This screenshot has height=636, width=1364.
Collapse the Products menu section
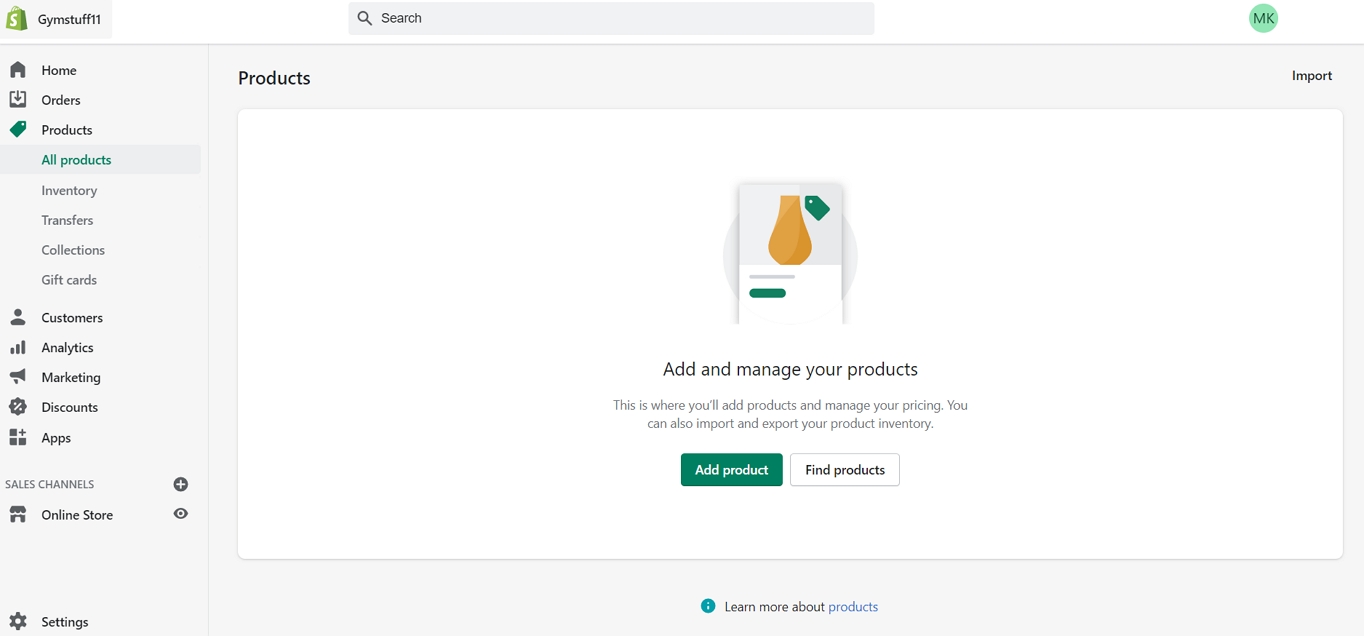[66, 130]
